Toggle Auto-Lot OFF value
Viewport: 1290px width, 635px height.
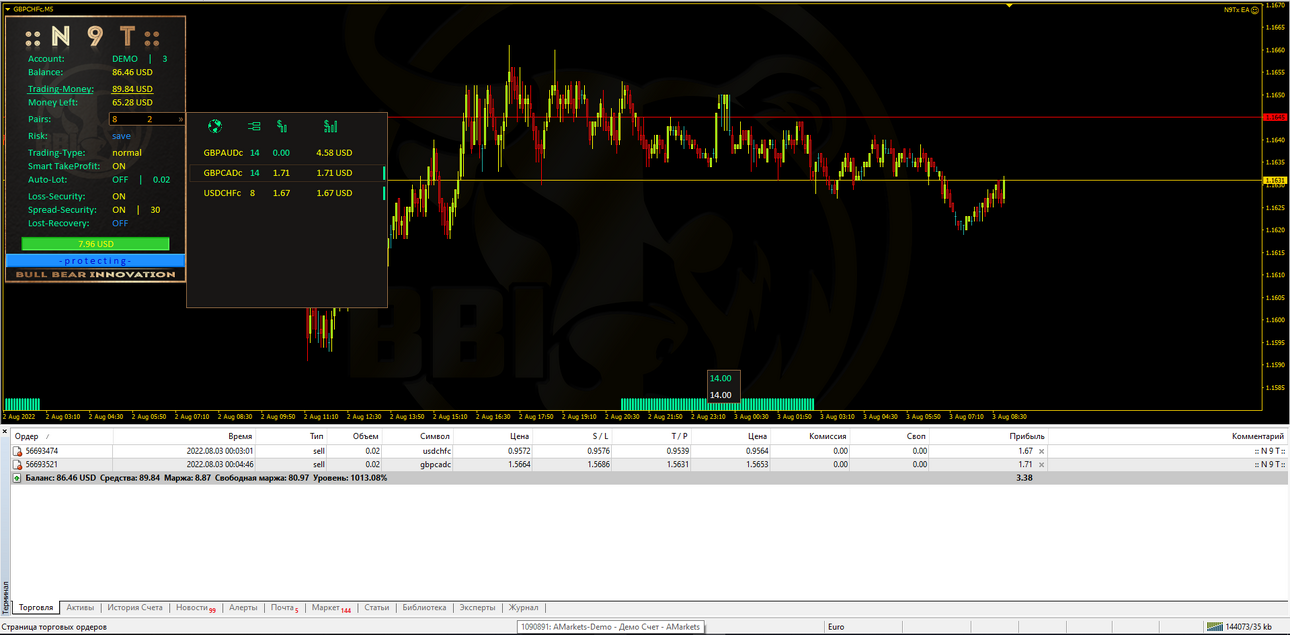(x=120, y=180)
